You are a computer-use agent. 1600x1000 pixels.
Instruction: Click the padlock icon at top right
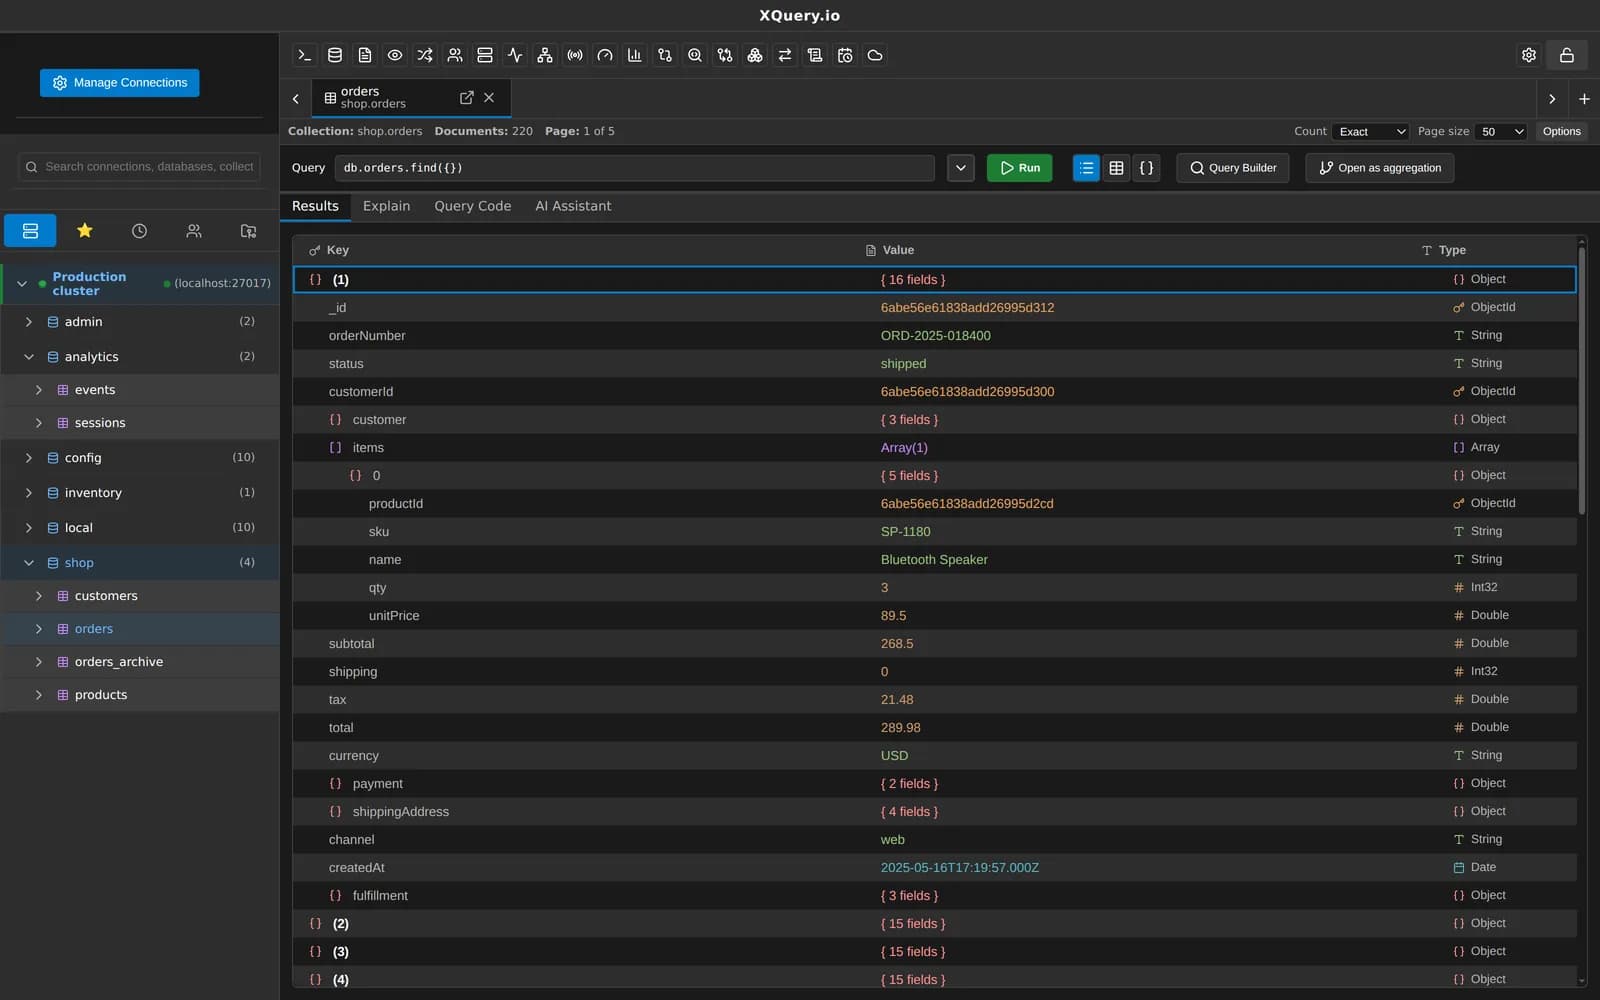pos(1567,55)
